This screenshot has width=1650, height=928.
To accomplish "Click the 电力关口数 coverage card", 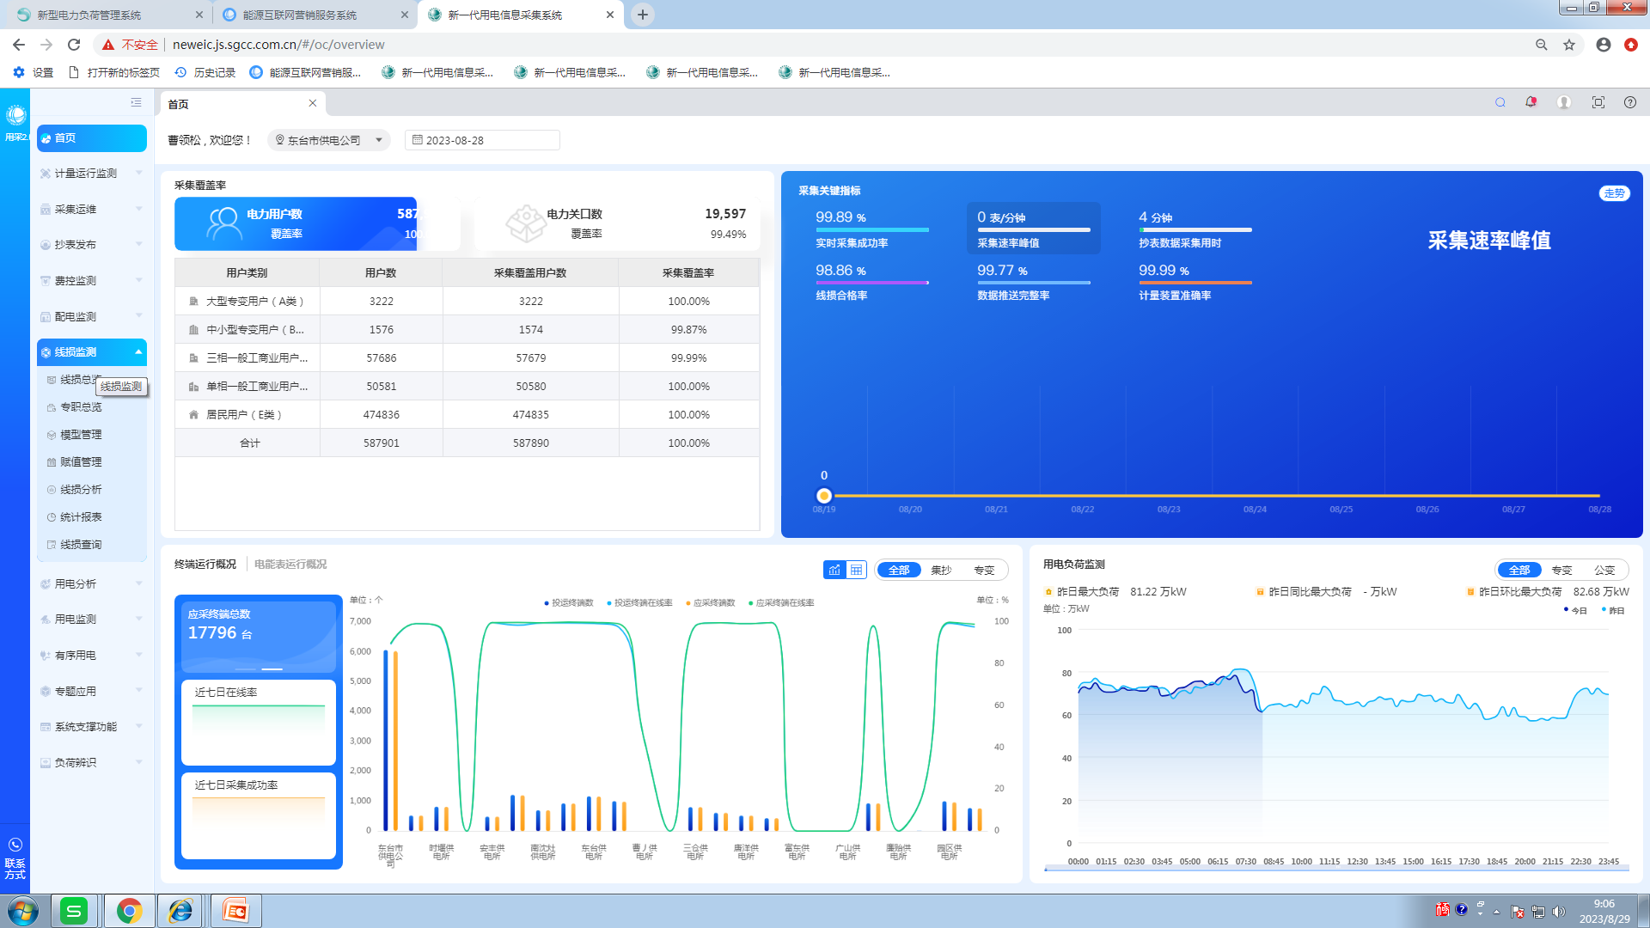I will [x=616, y=223].
